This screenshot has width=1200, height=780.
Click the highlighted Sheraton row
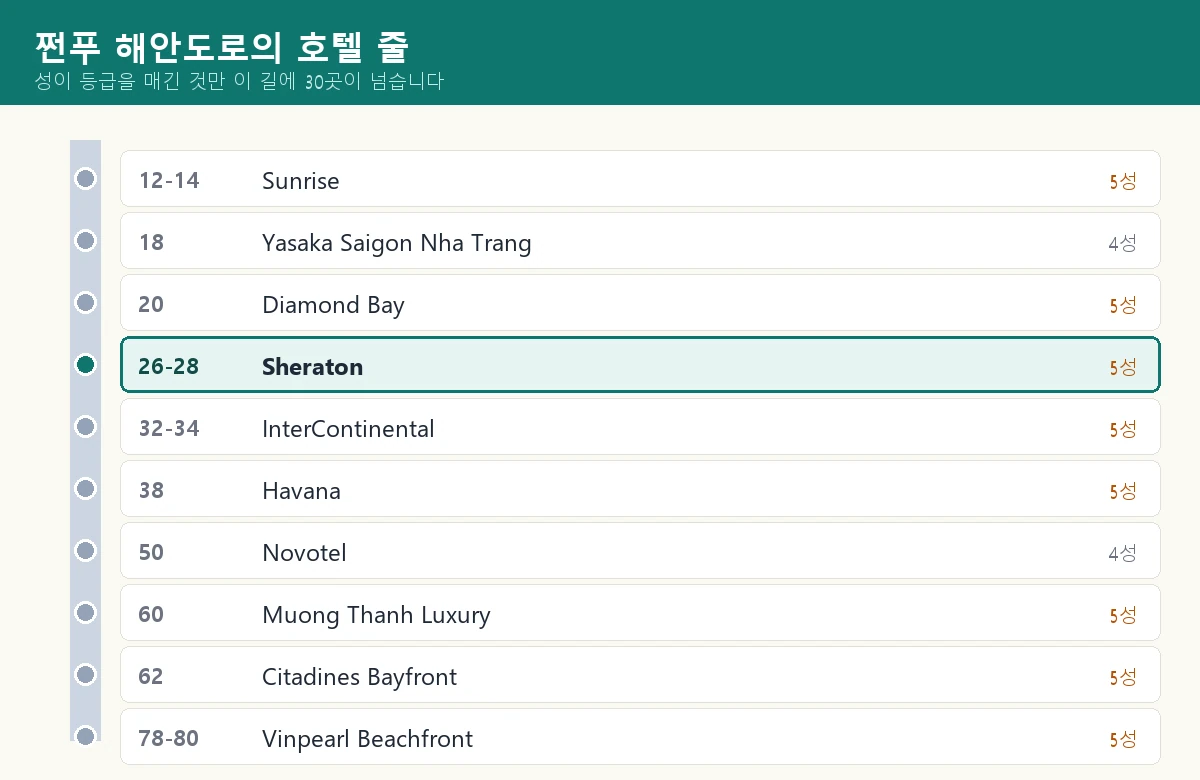(x=640, y=365)
